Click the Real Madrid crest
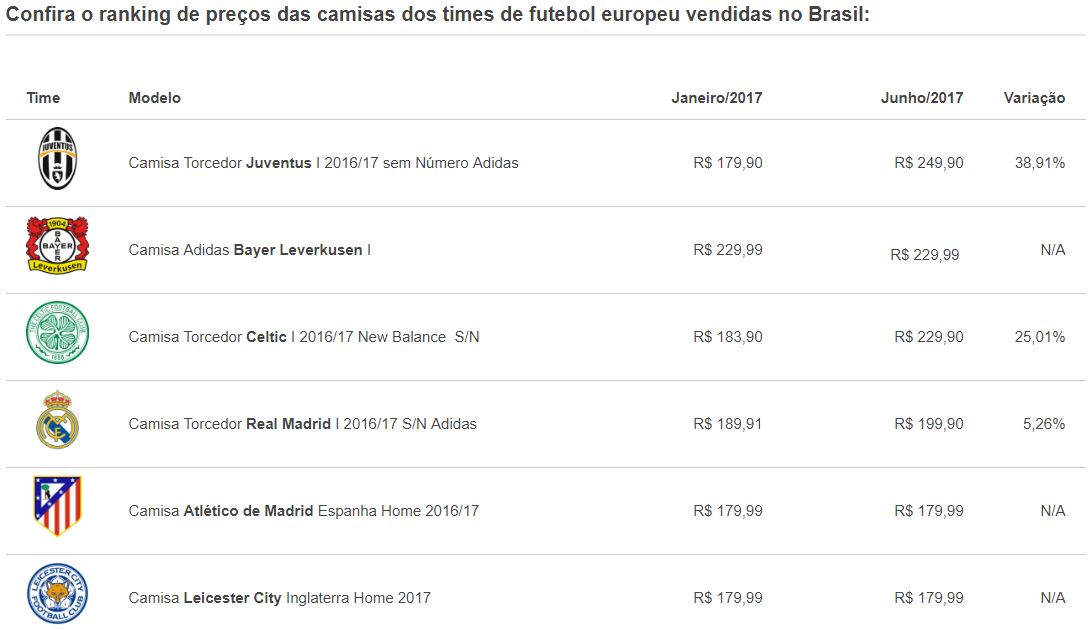This screenshot has height=630, width=1090. tap(57, 420)
